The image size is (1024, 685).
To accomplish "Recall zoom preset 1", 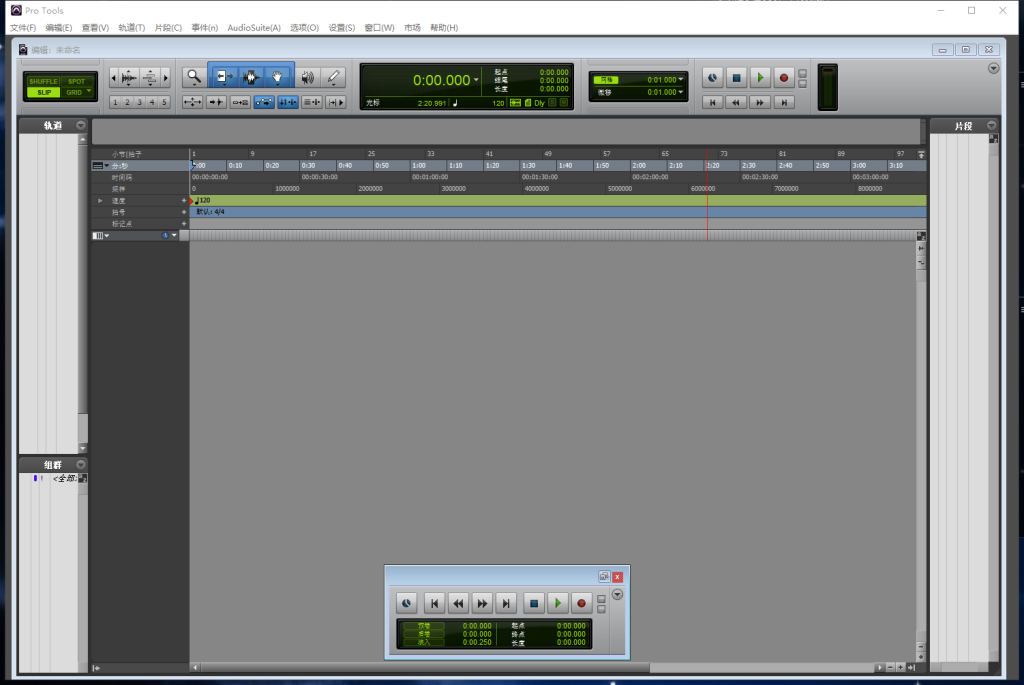I will click(116, 102).
